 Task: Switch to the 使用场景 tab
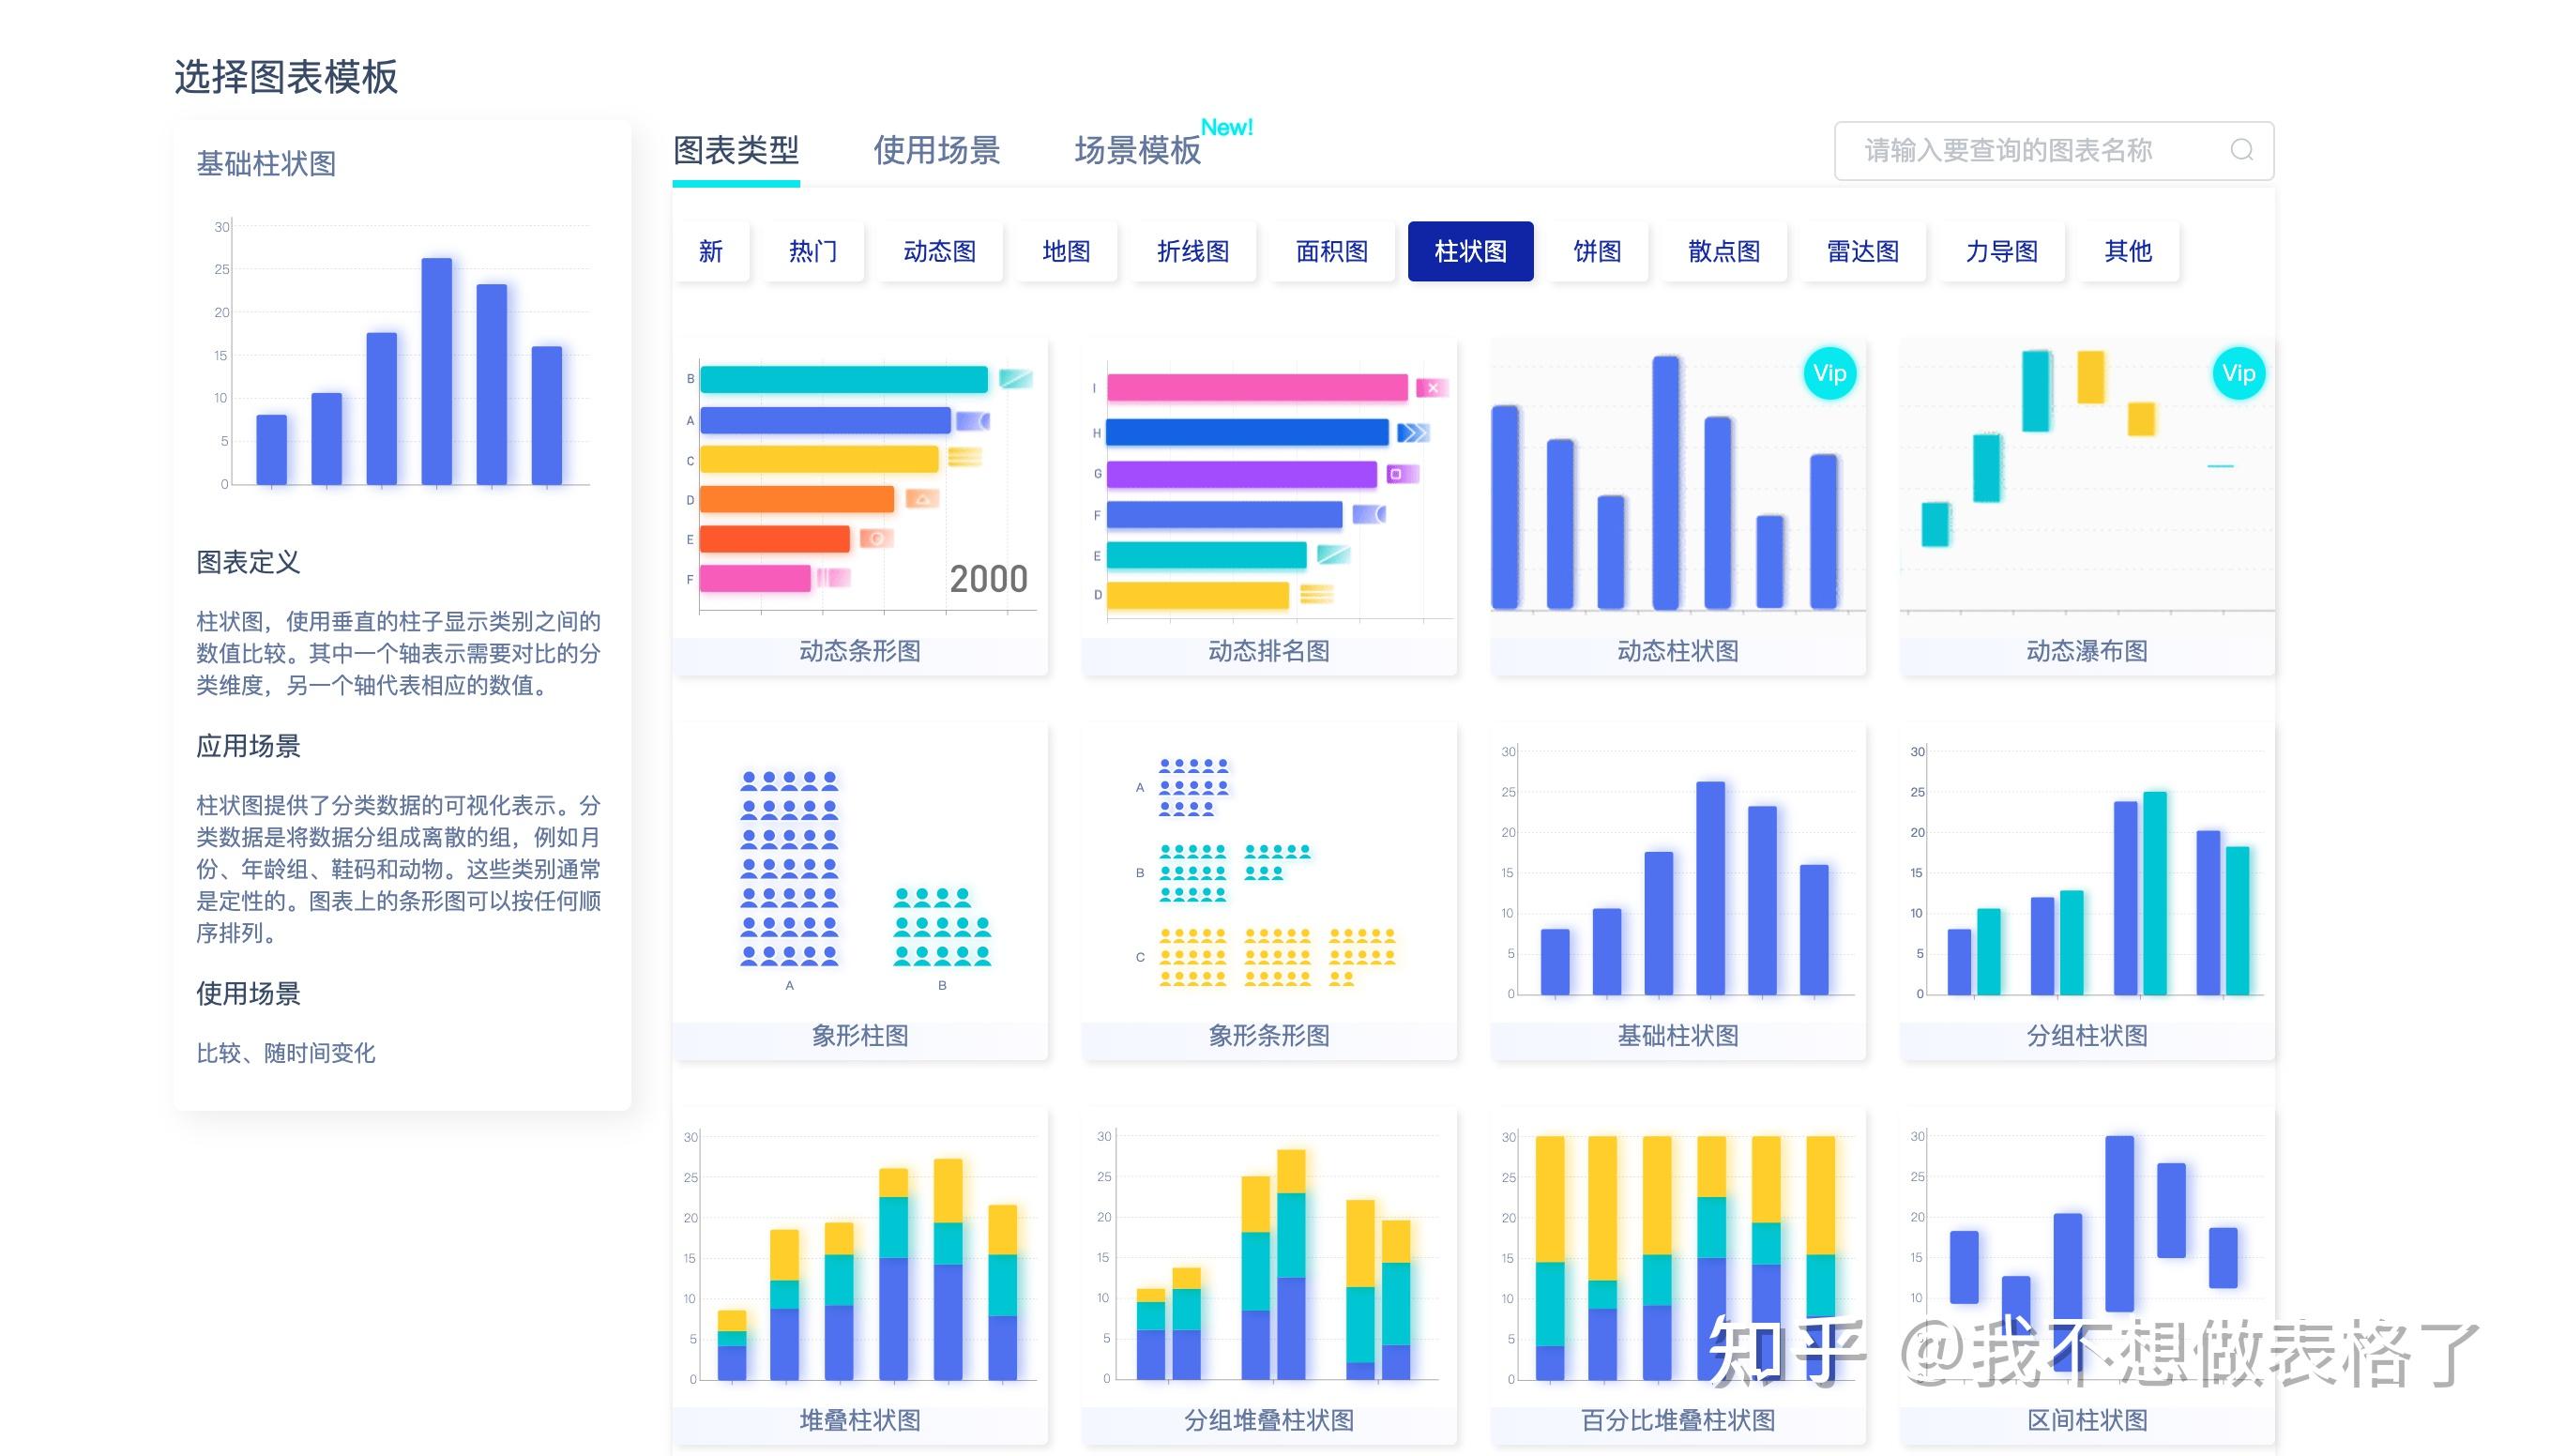point(936,151)
